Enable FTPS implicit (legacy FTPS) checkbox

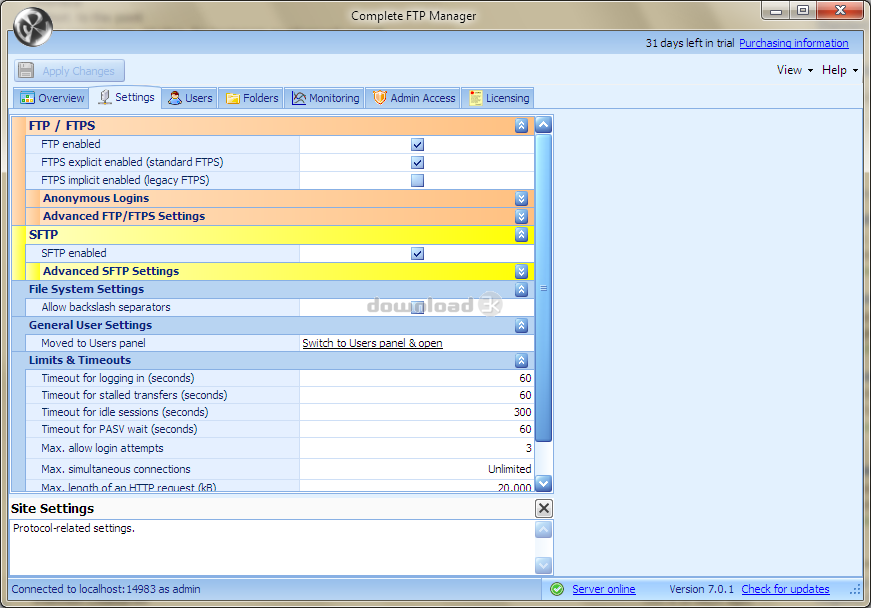click(417, 180)
